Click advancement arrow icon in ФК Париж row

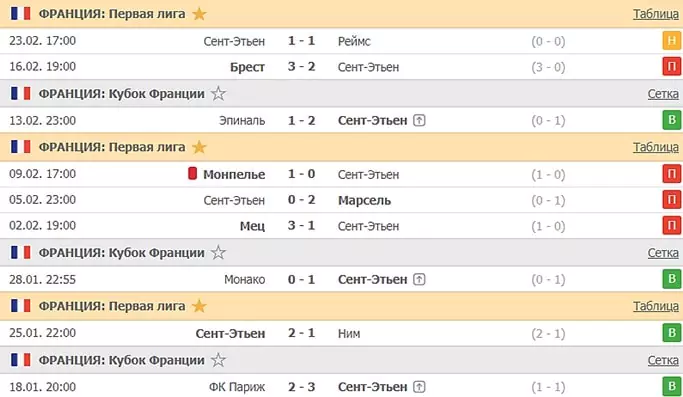coord(419,387)
